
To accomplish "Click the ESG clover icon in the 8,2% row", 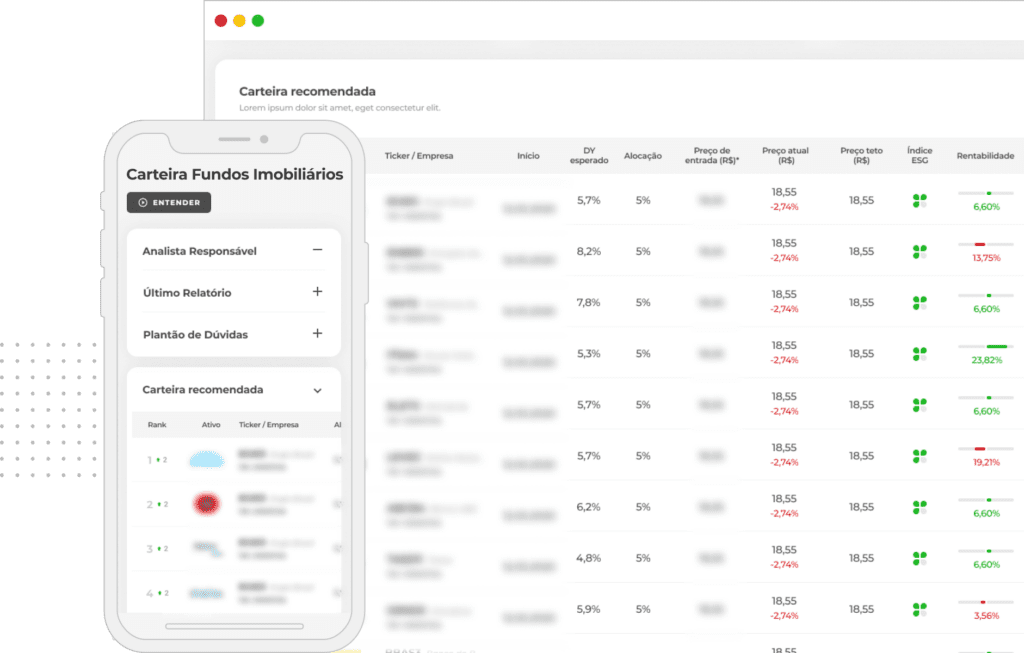I will coord(920,251).
